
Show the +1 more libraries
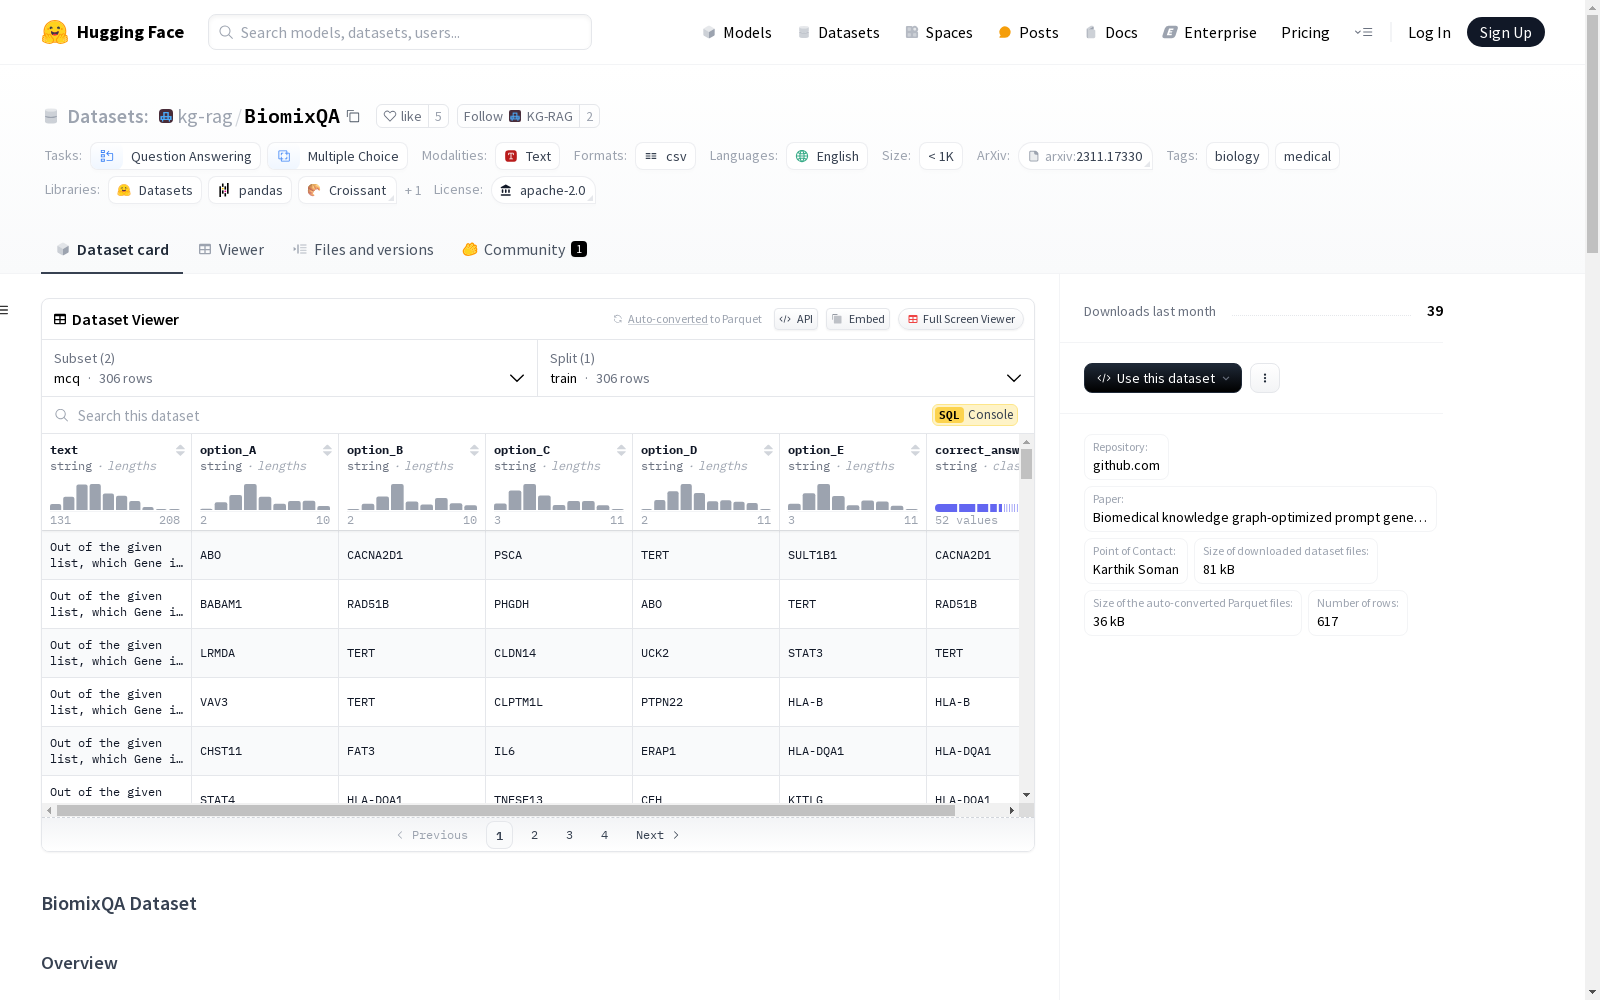coord(413,190)
